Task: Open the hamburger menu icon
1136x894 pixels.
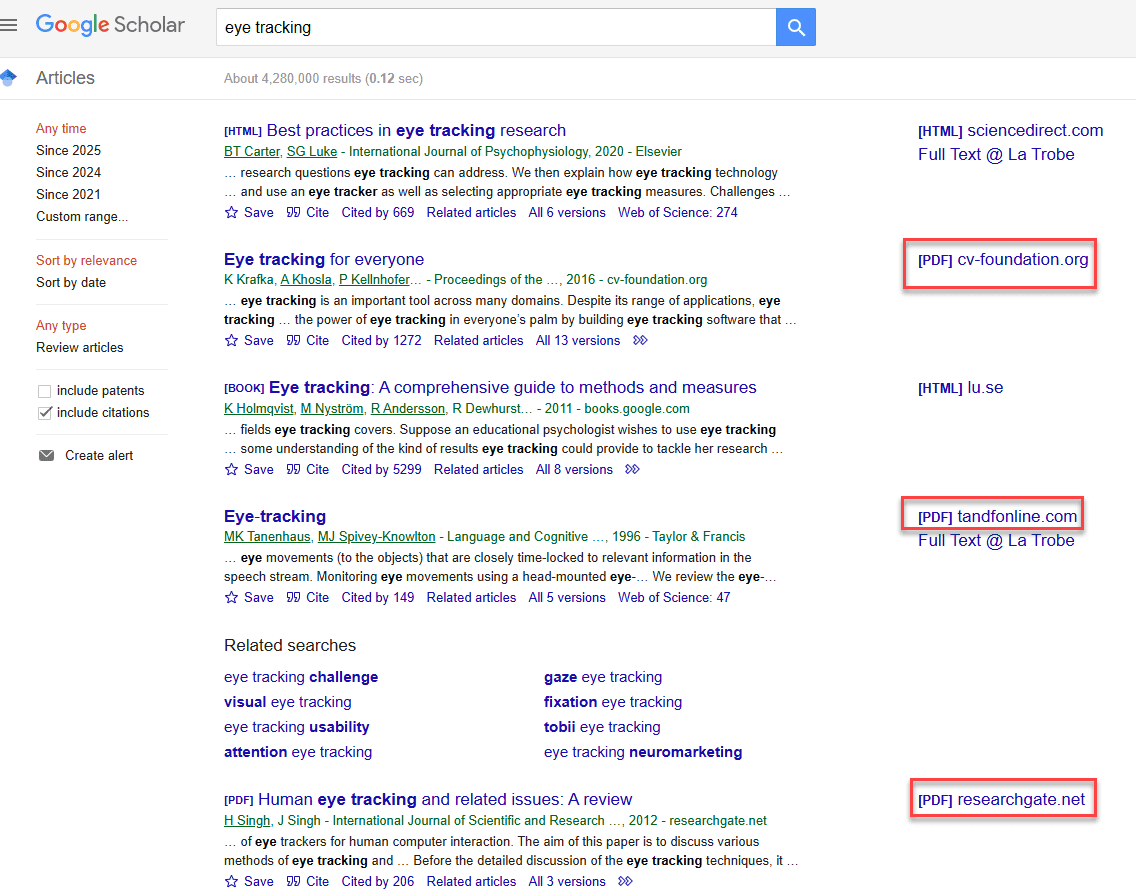Action: click(9, 25)
